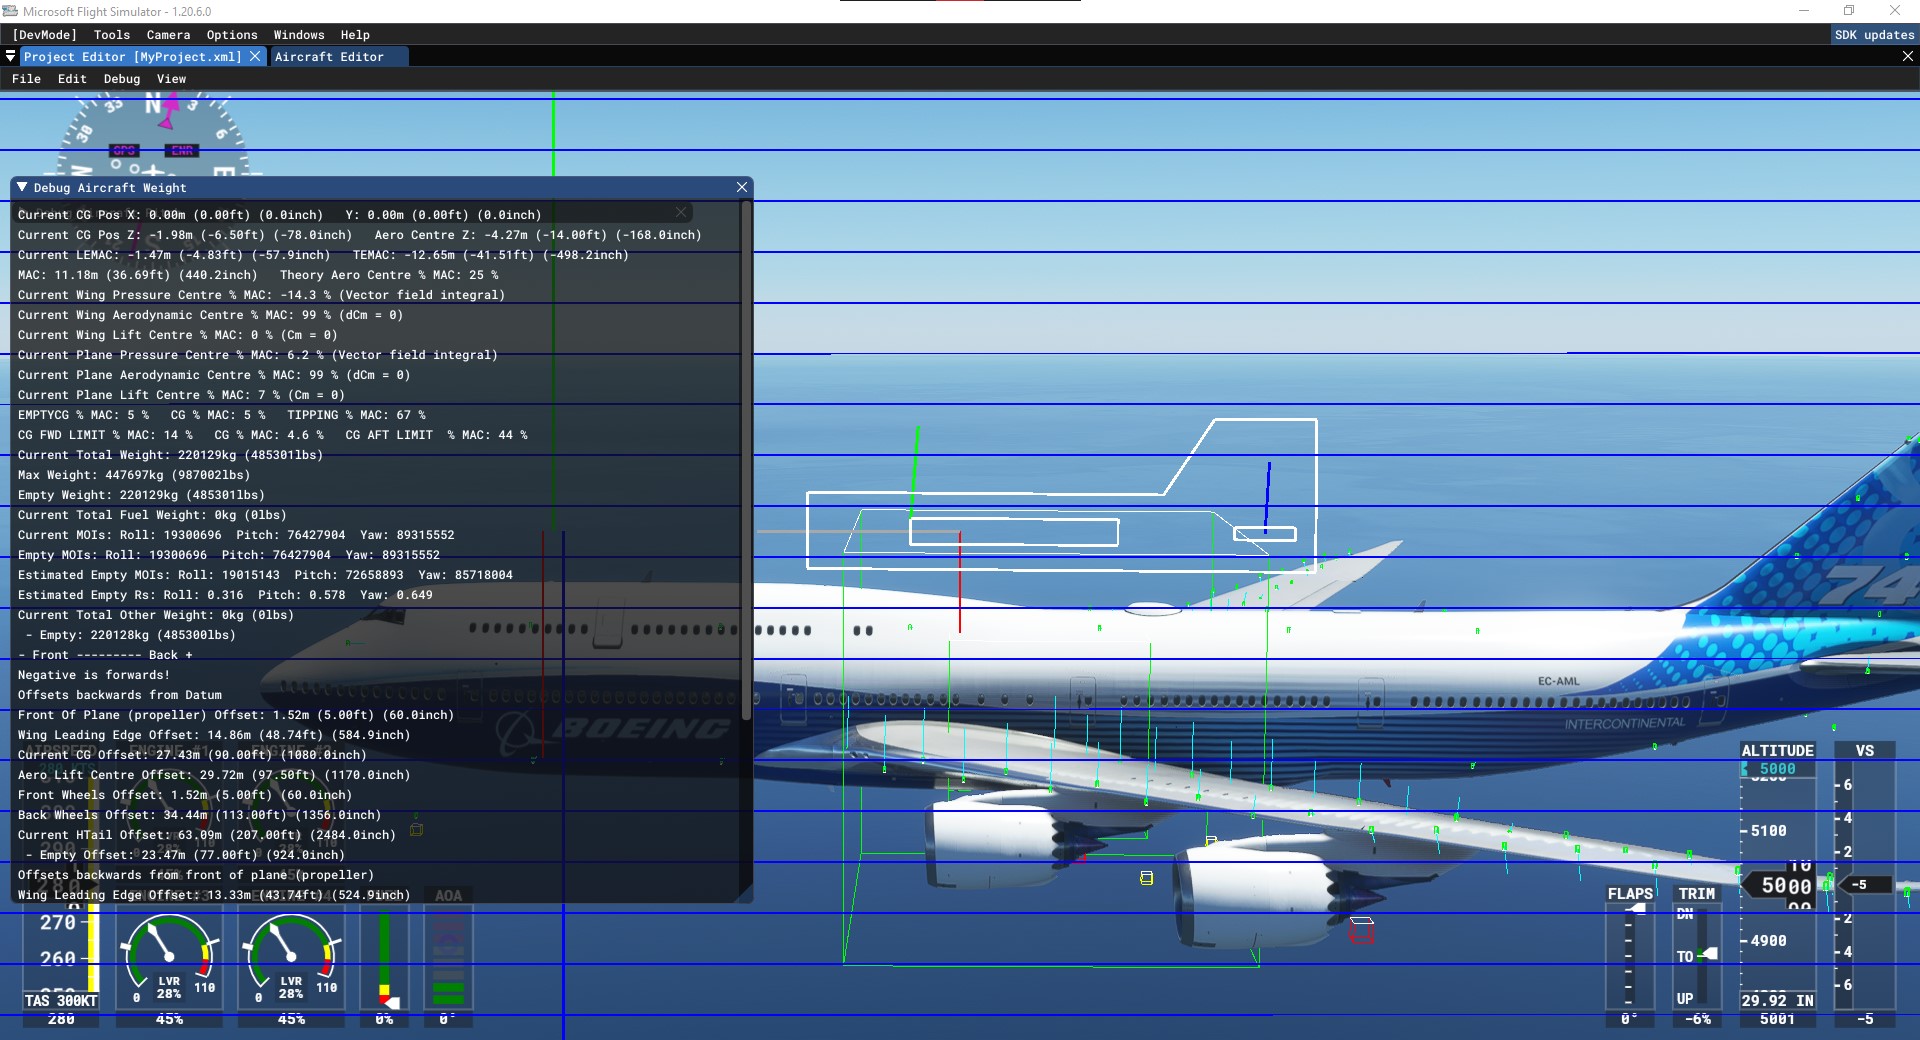Click the SDK updates button
Screen dimensions: 1920x1040
click(x=1874, y=35)
